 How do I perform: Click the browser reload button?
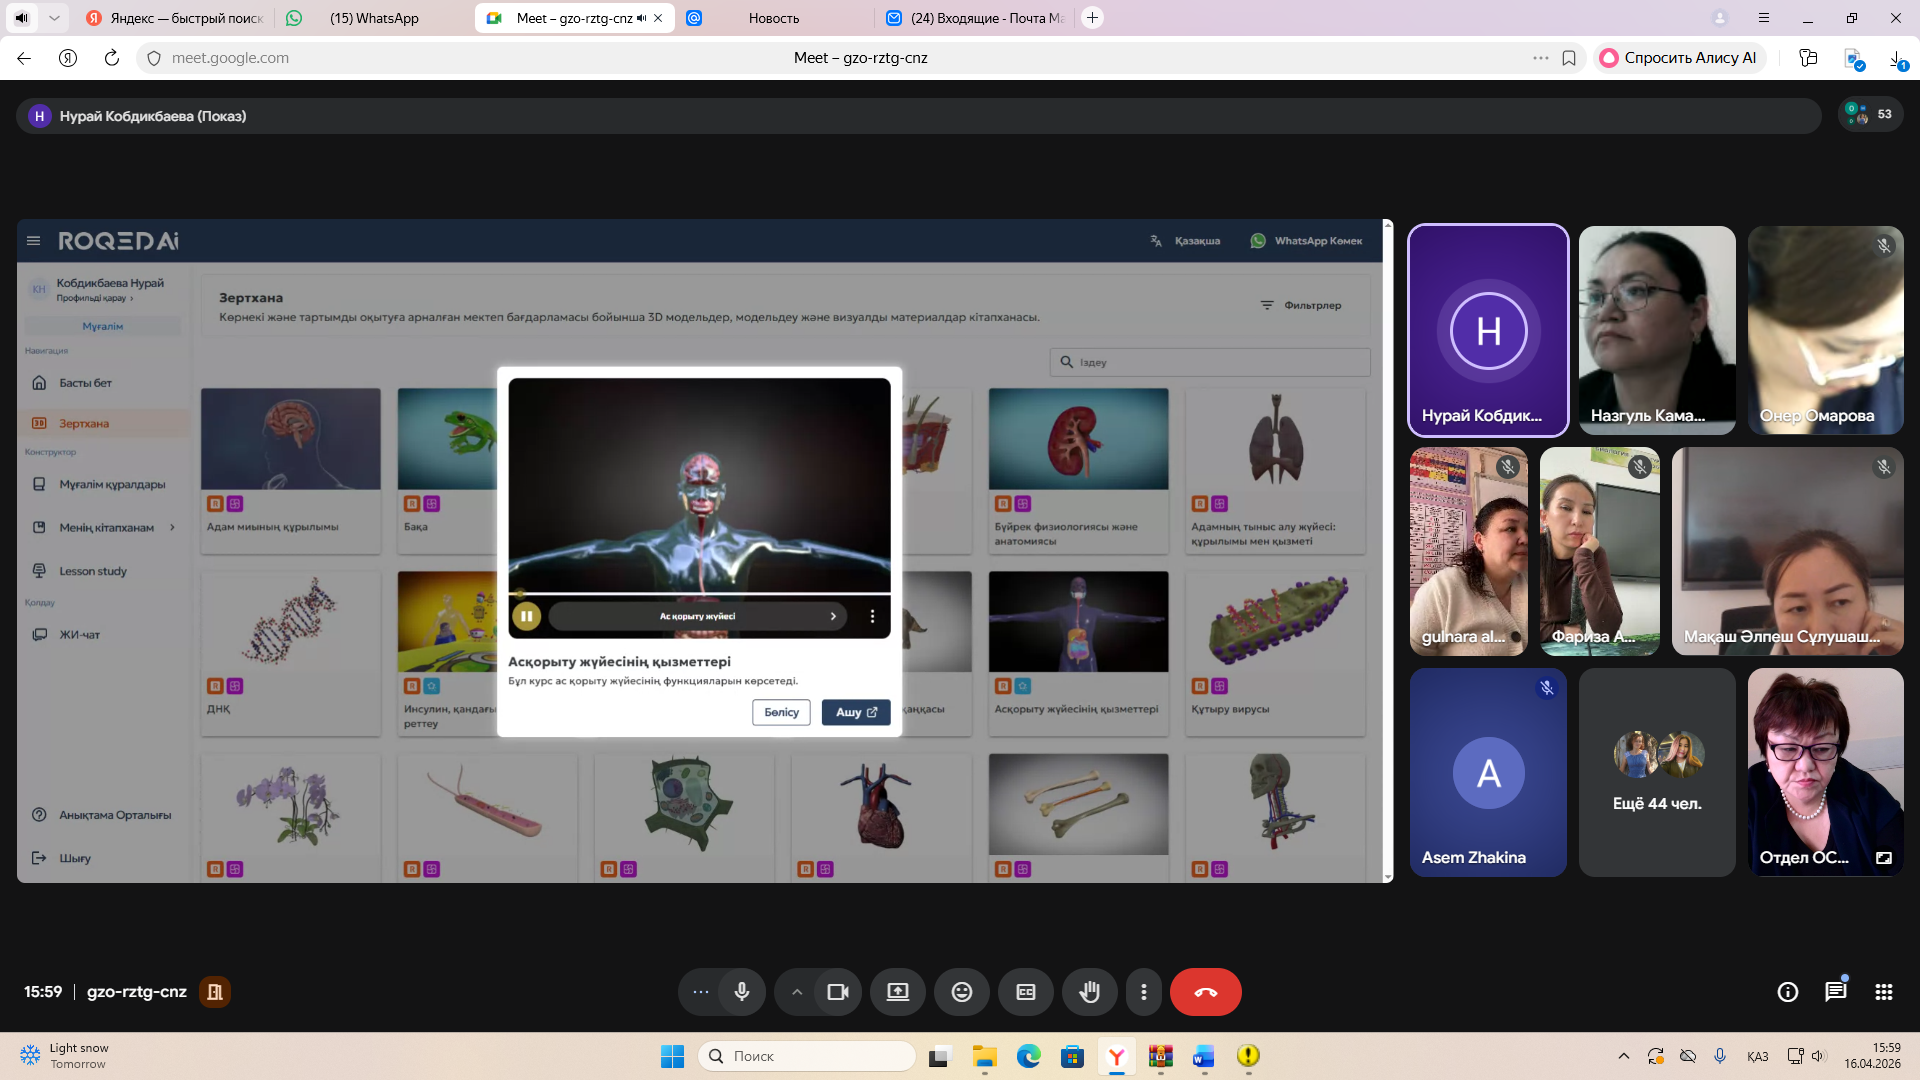coord(112,58)
